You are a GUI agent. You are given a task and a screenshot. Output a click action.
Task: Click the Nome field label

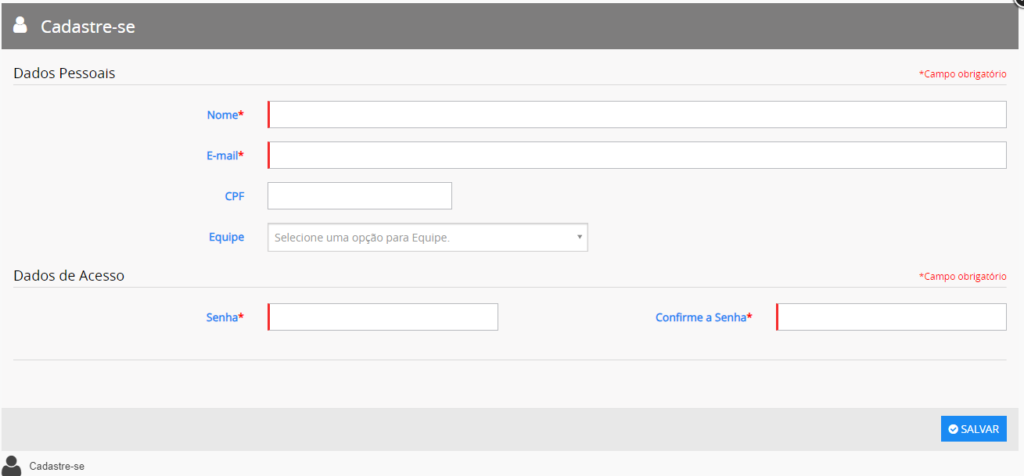pos(224,115)
